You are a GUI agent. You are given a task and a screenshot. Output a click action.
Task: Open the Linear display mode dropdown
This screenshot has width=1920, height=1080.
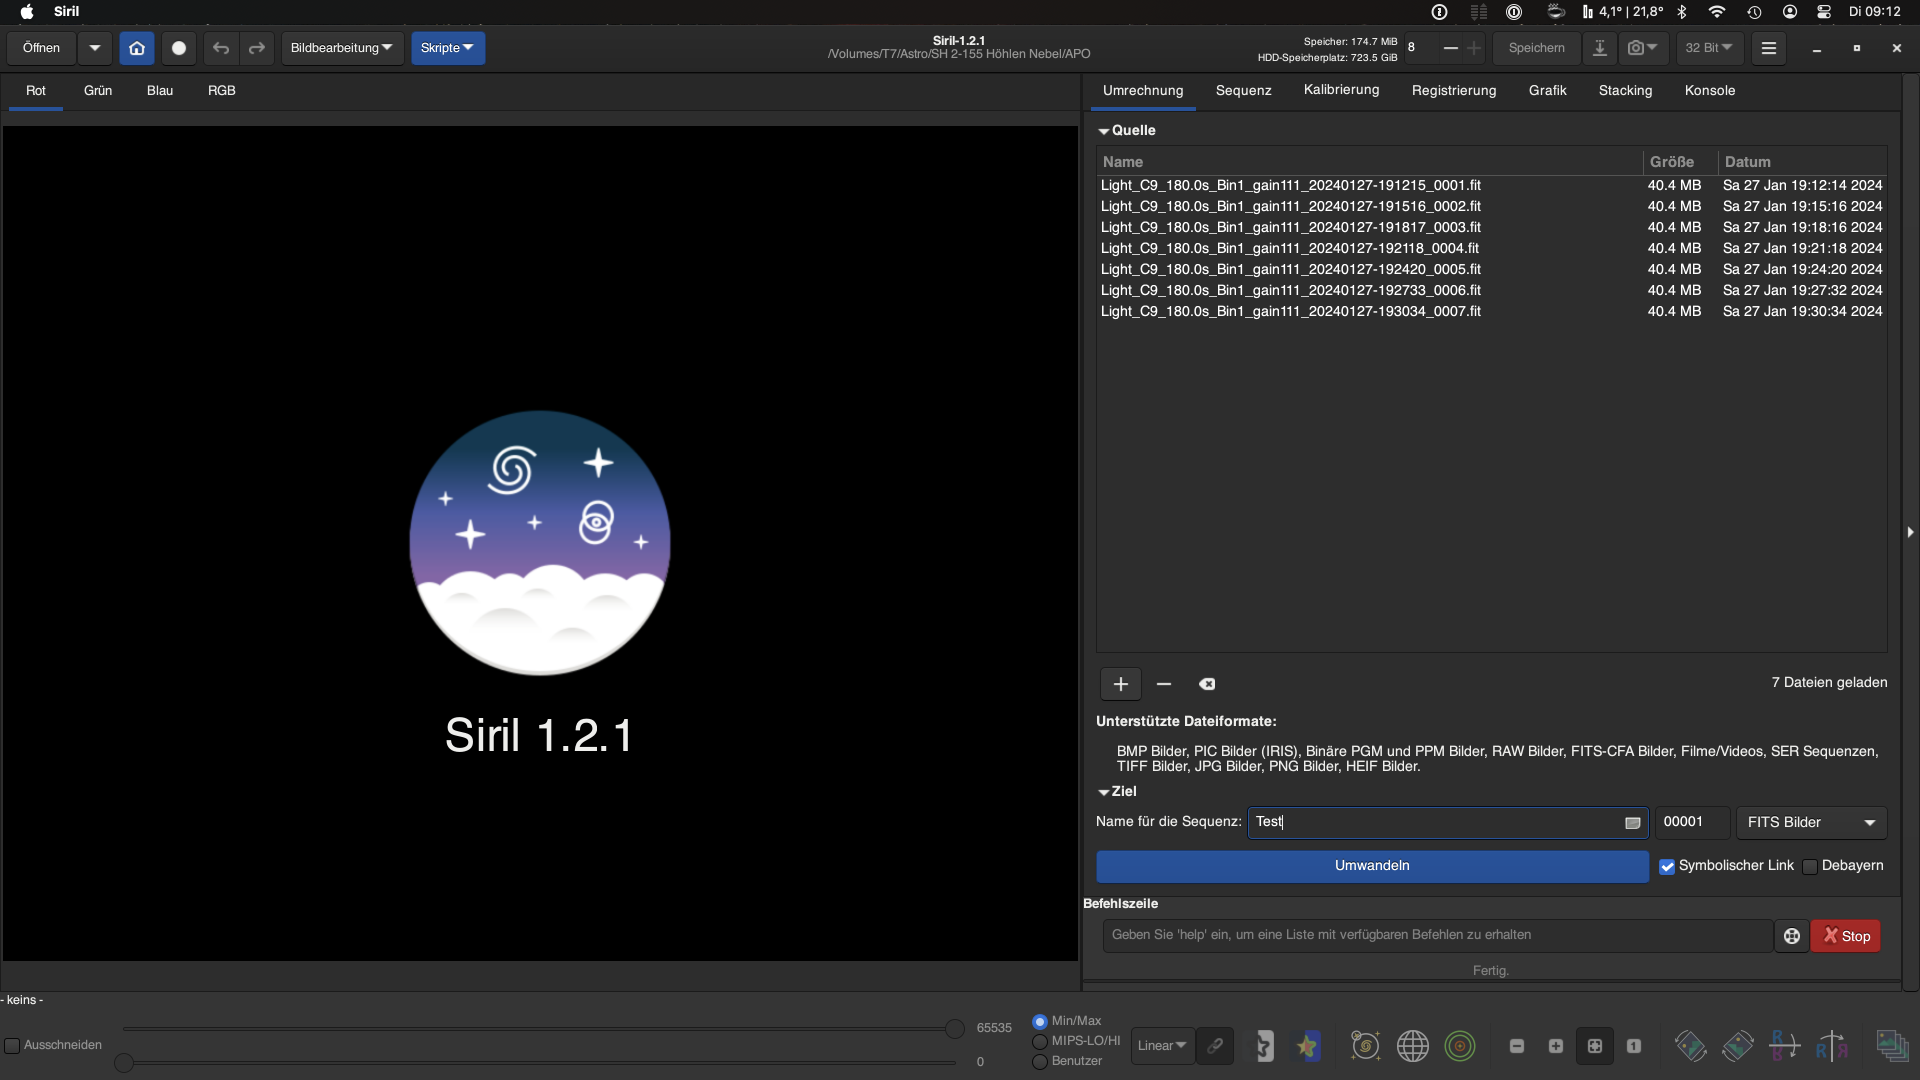1162,1046
